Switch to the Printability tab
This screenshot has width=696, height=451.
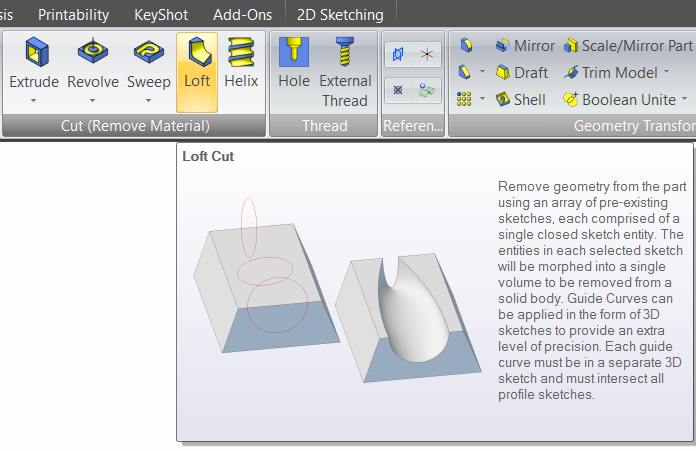[x=73, y=14]
